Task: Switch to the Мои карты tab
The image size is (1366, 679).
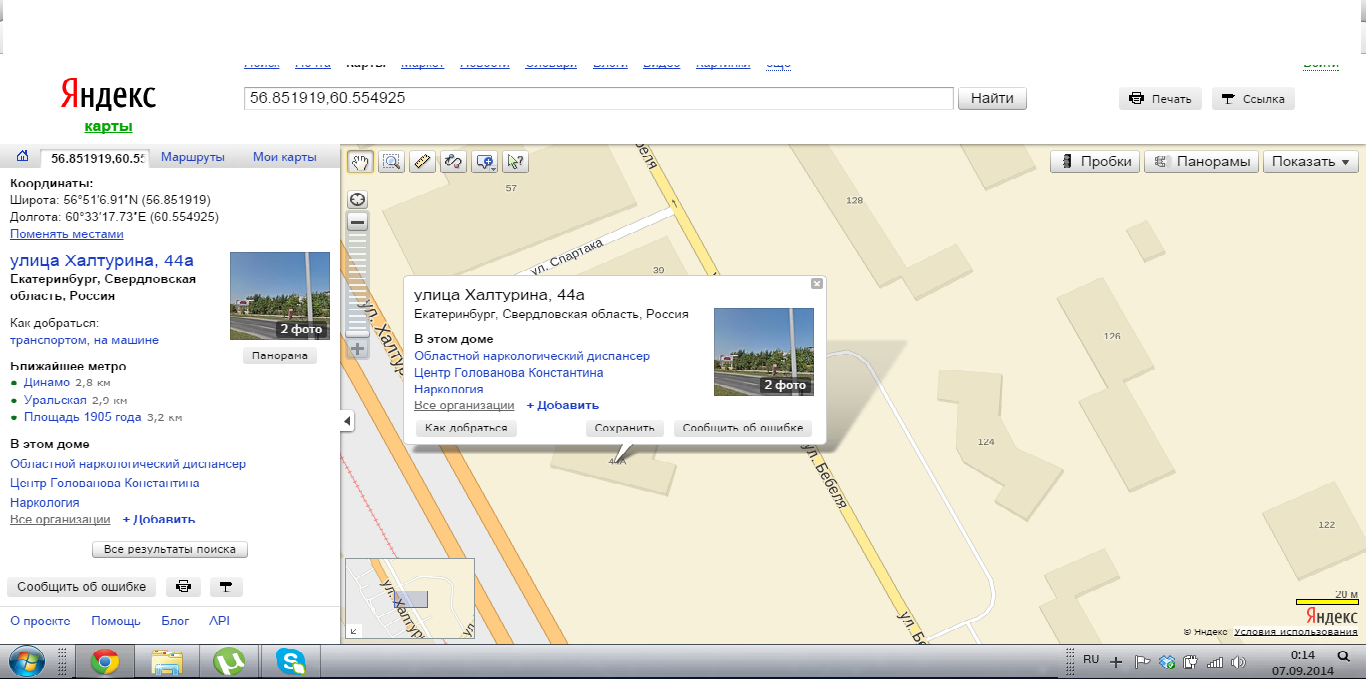Action: [285, 157]
